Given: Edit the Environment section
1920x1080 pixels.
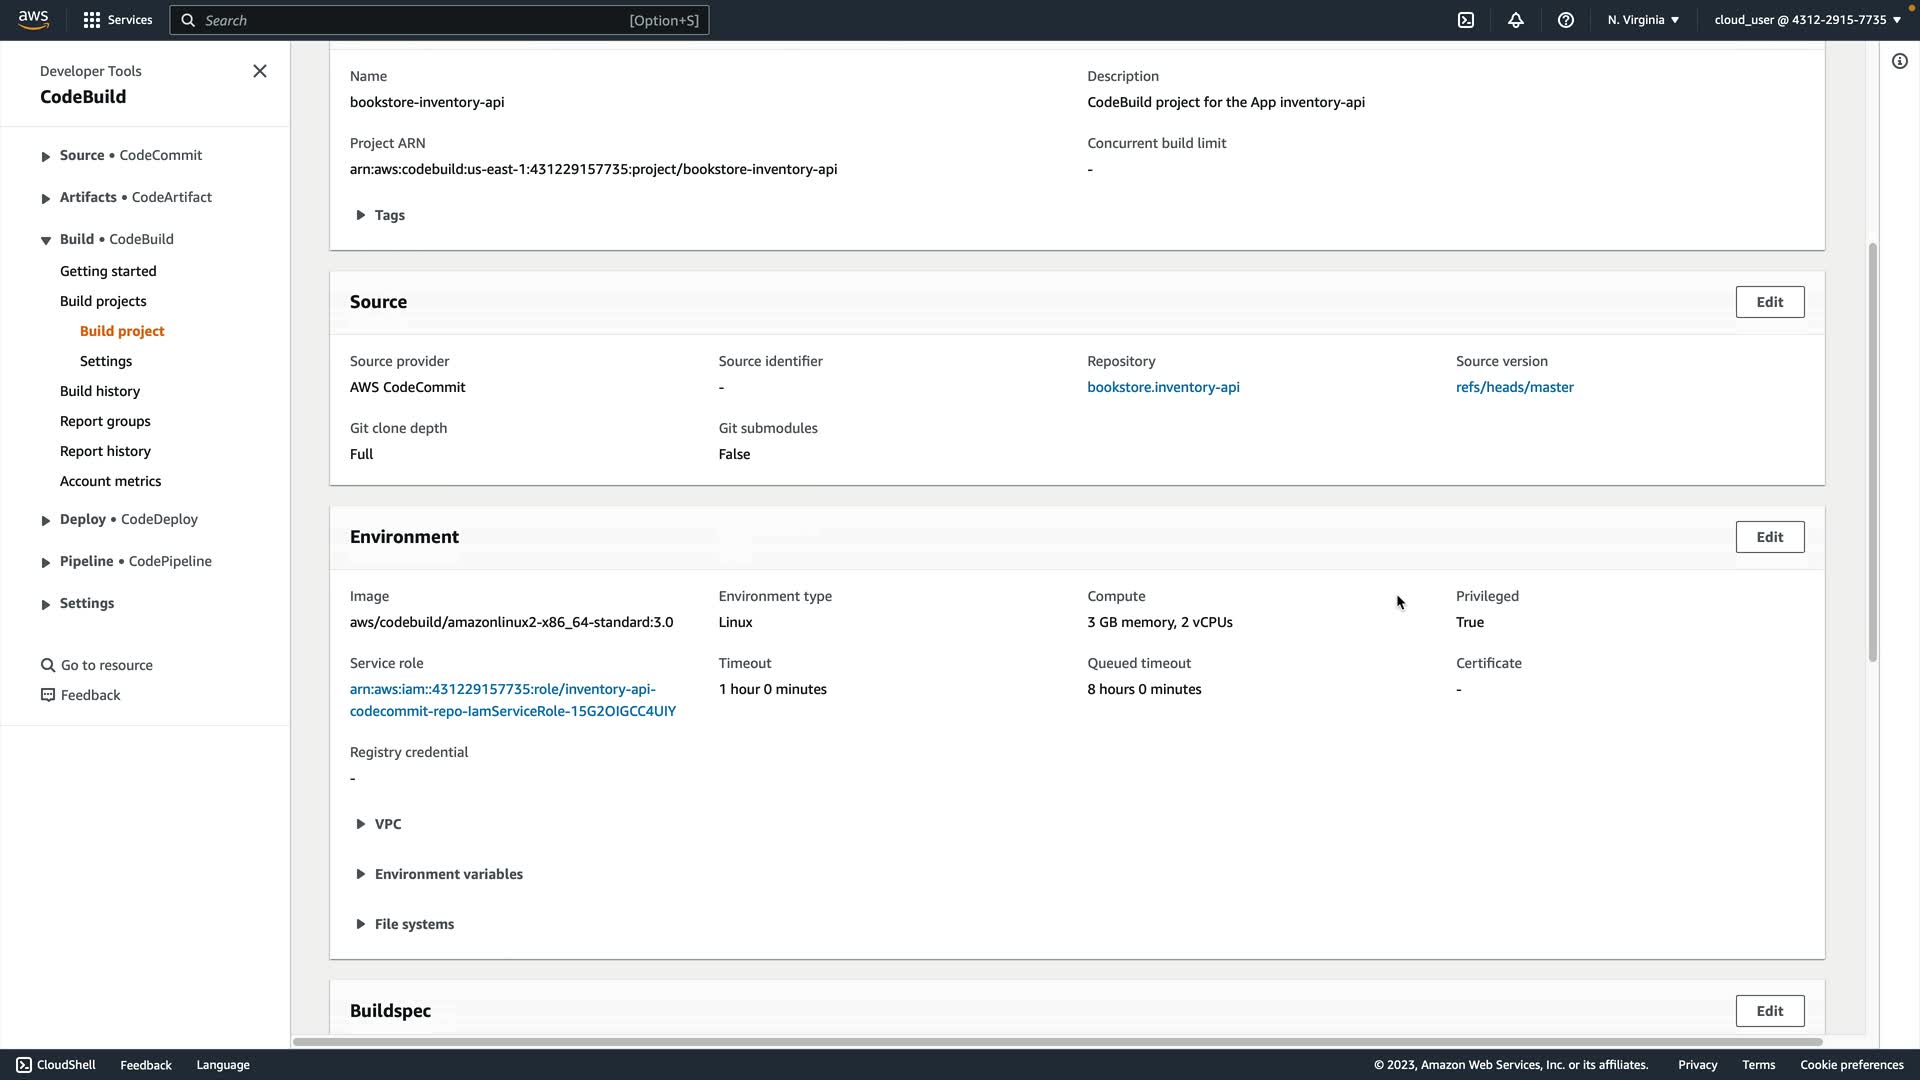Looking at the screenshot, I should pyautogui.click(x=1769, y=537).
